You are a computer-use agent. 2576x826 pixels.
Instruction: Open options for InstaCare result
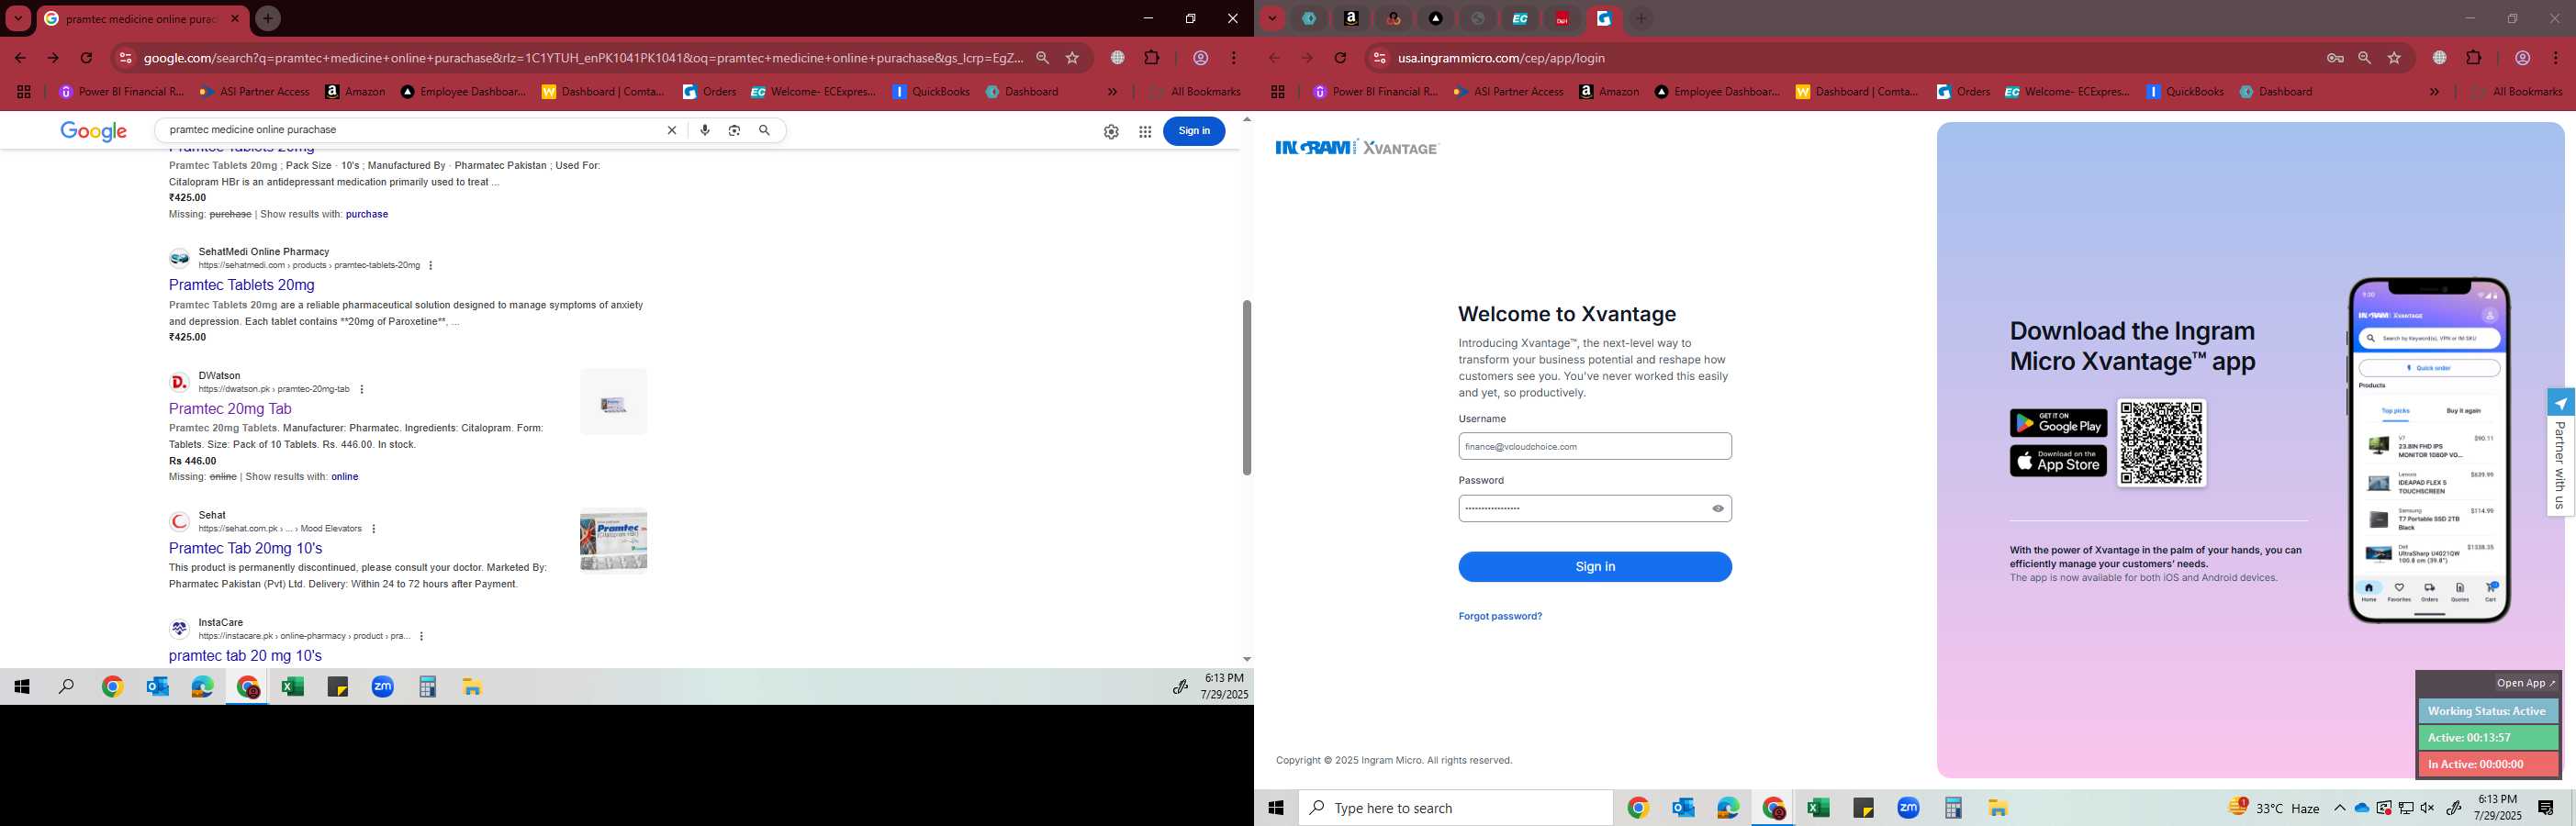421,636
